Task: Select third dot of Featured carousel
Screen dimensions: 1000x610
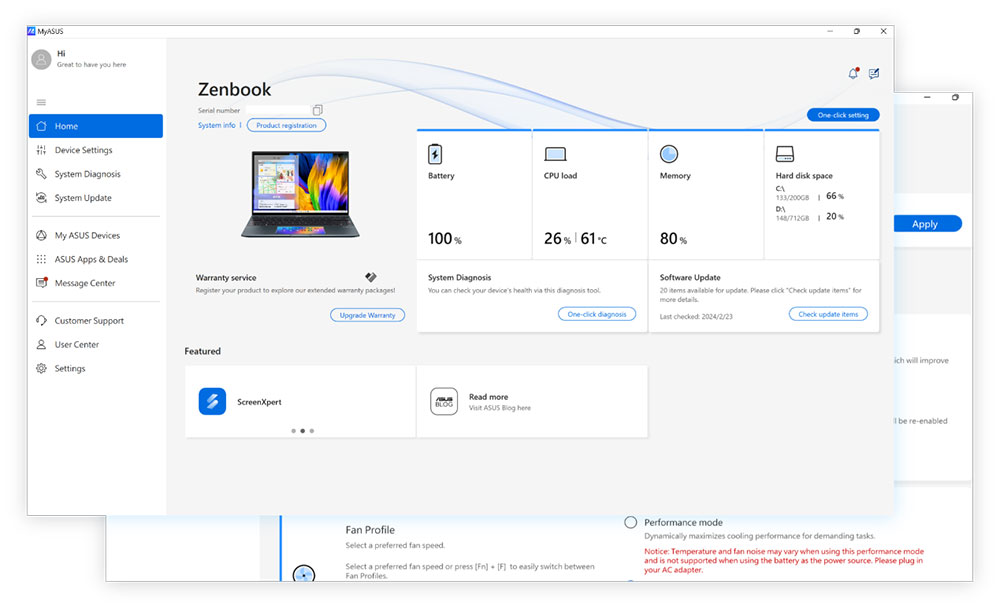Action: [x=312, y=431]
